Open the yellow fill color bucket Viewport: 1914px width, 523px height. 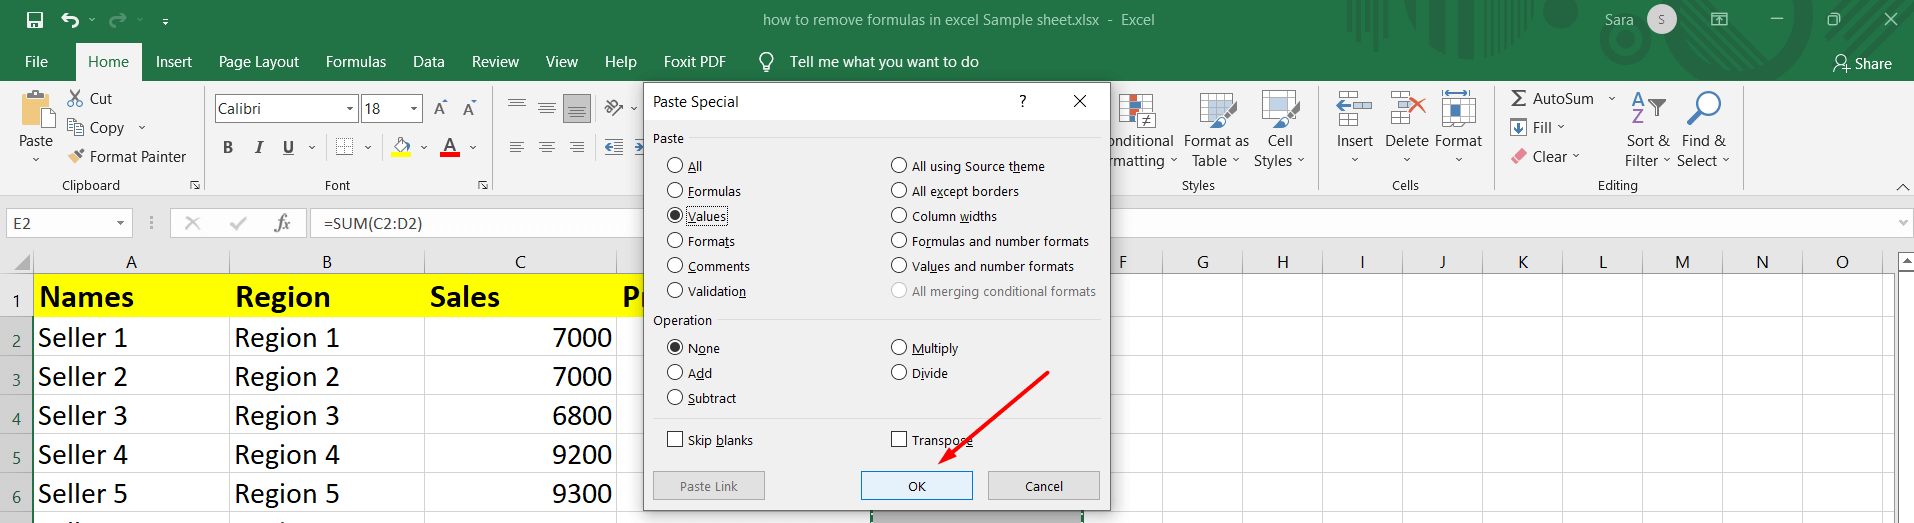coord(402,147)
